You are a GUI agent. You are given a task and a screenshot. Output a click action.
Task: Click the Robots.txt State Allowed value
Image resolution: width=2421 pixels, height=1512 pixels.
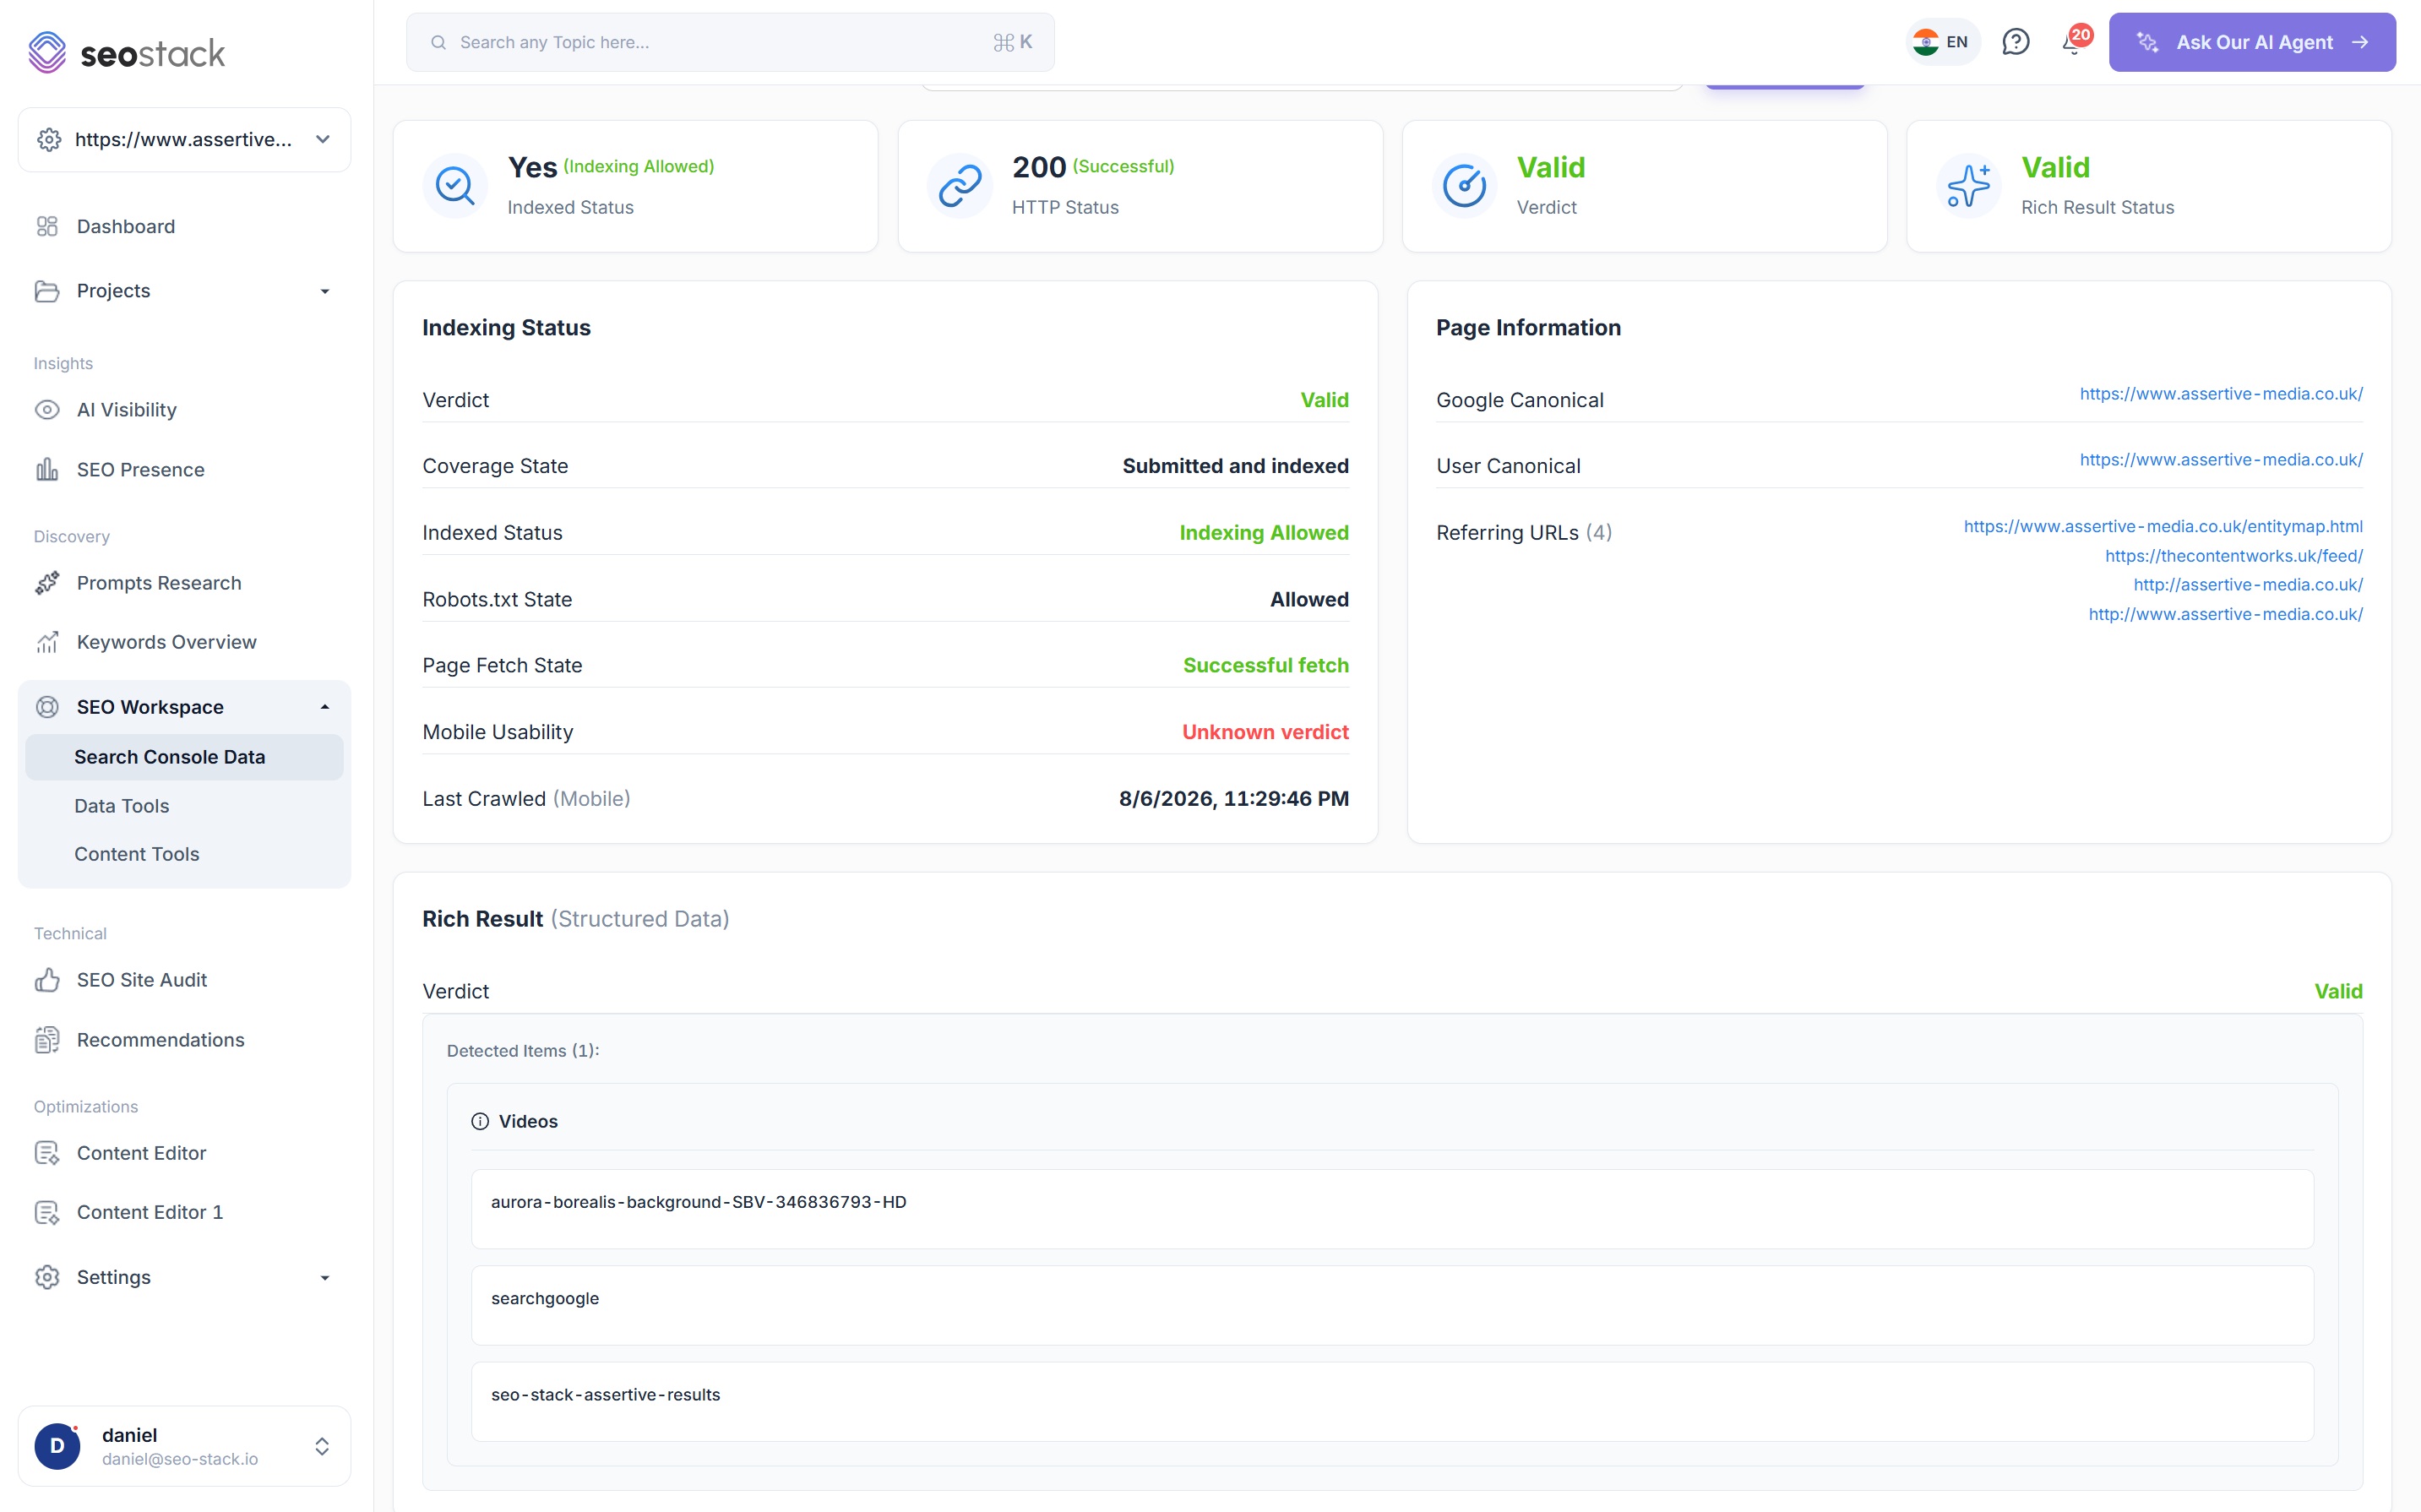[1309, 599]
